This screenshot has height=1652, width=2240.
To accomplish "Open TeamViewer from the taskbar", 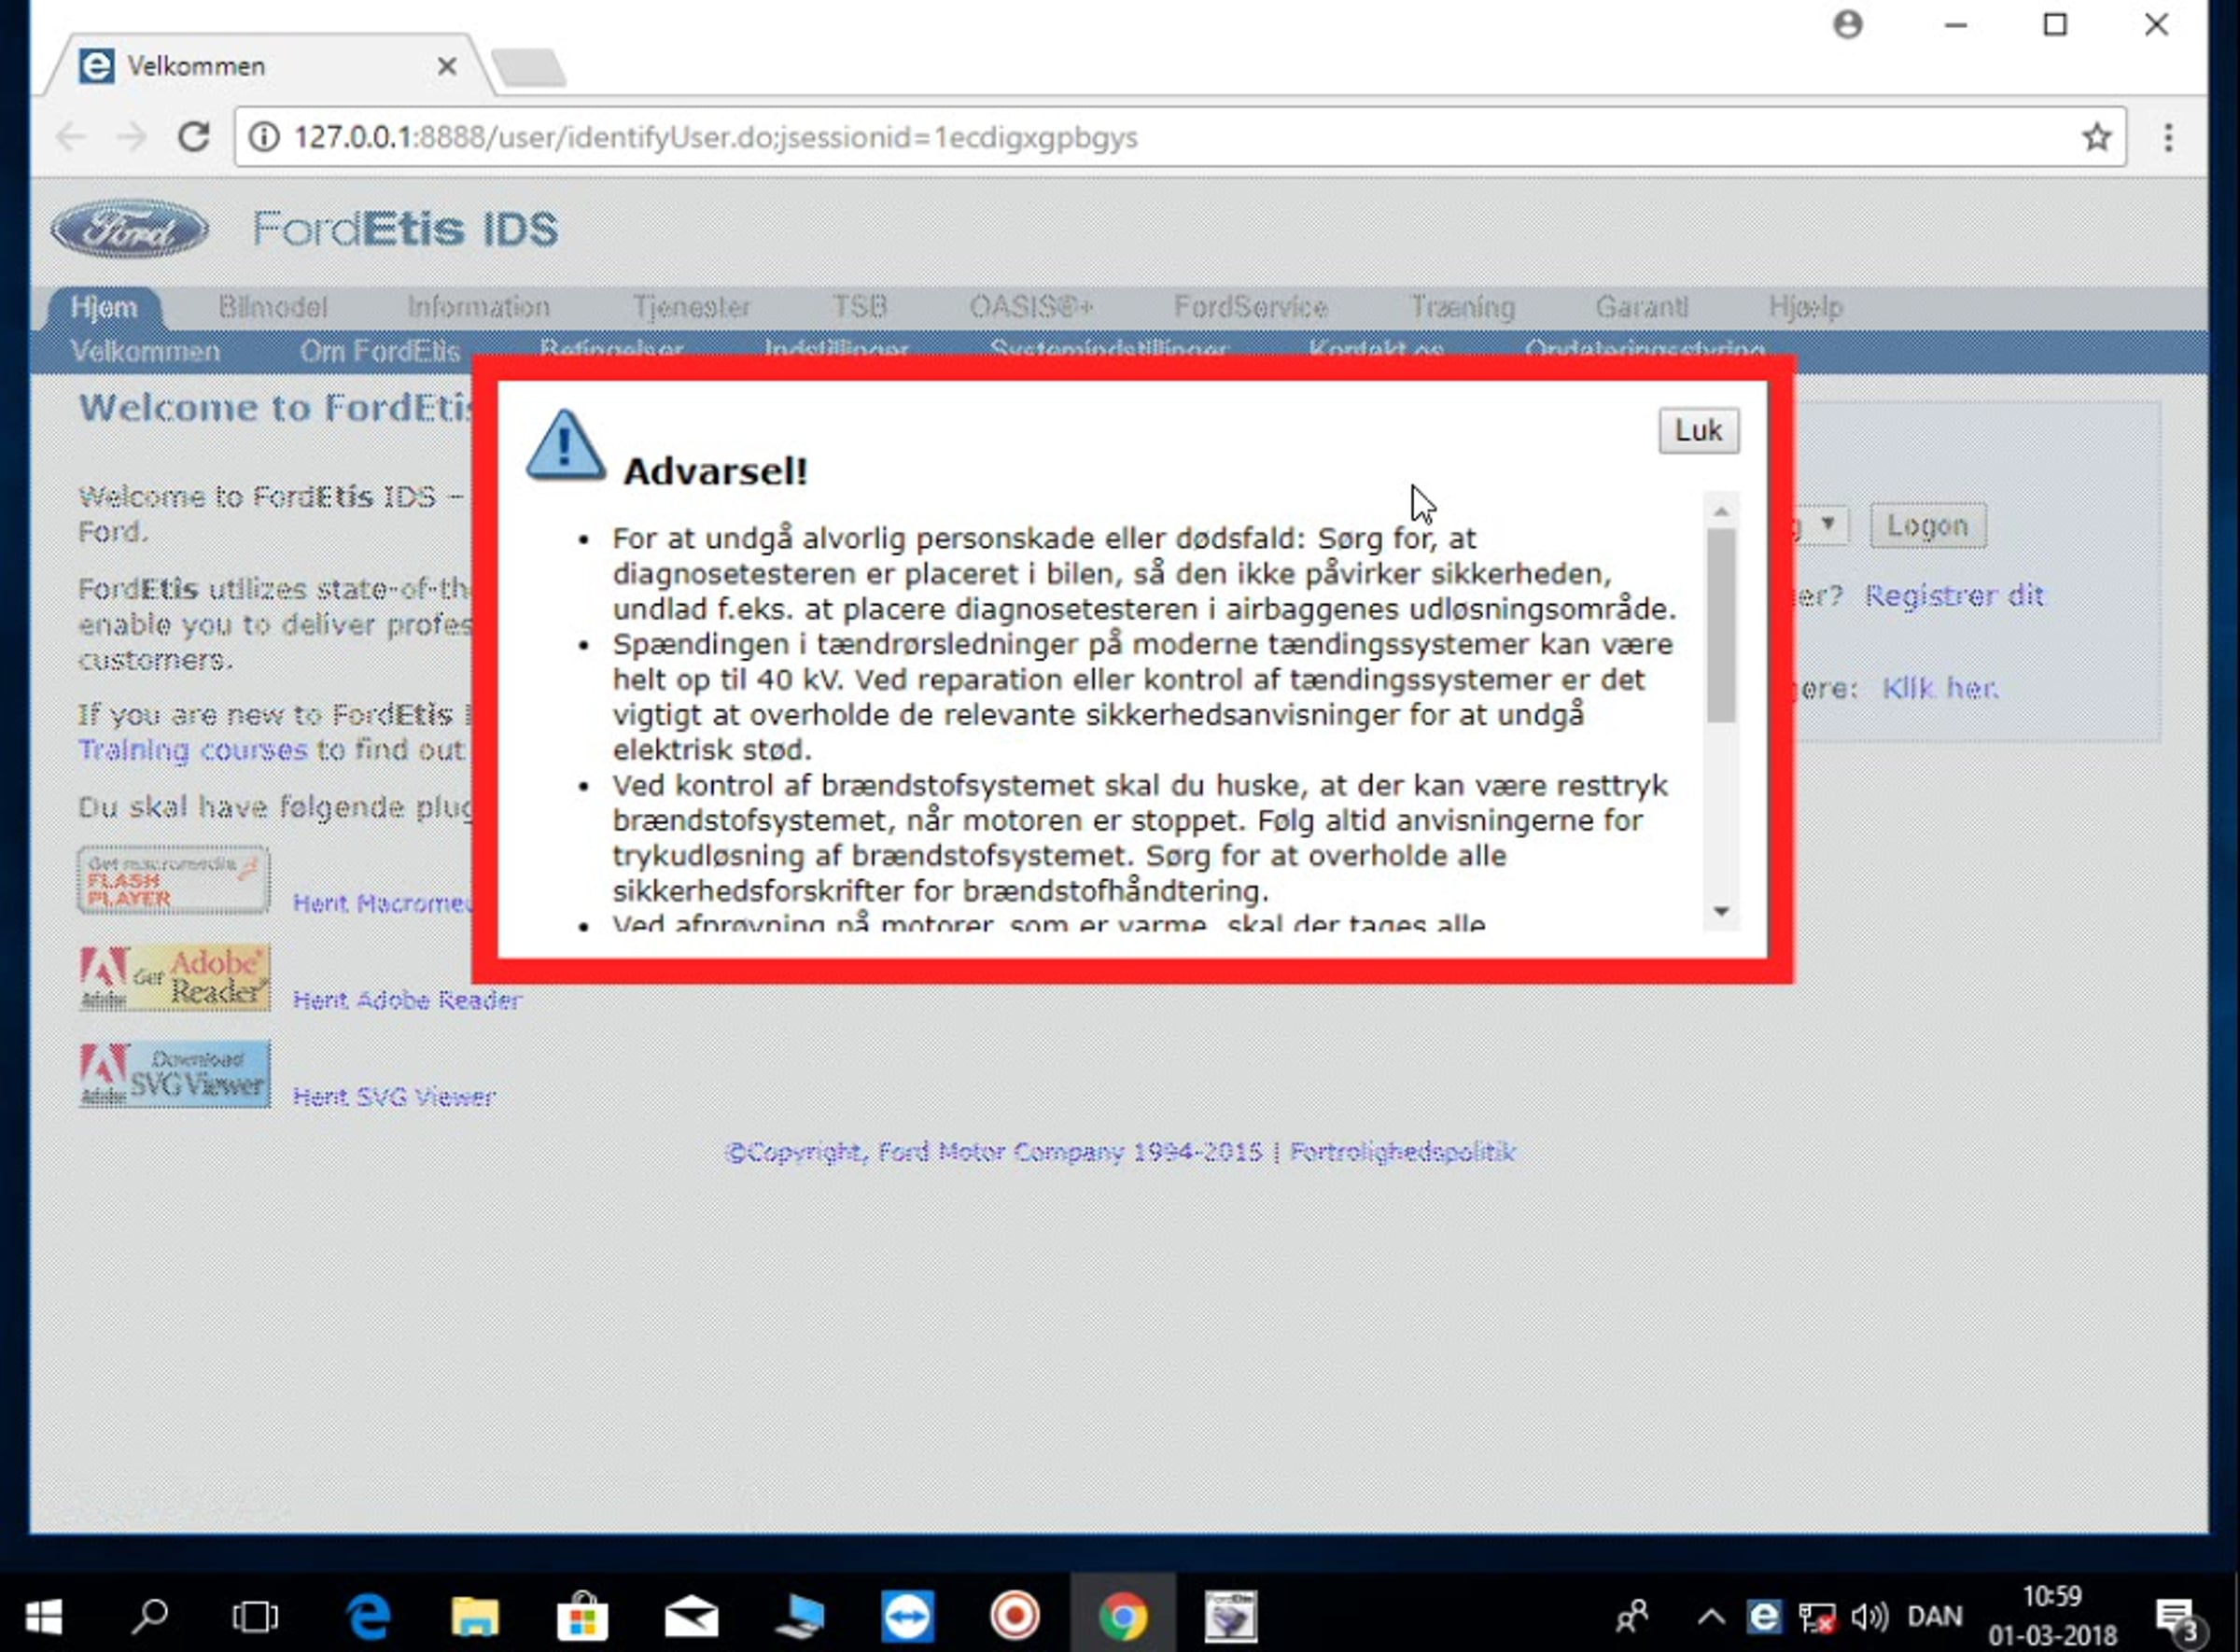I will [907, 1616].
